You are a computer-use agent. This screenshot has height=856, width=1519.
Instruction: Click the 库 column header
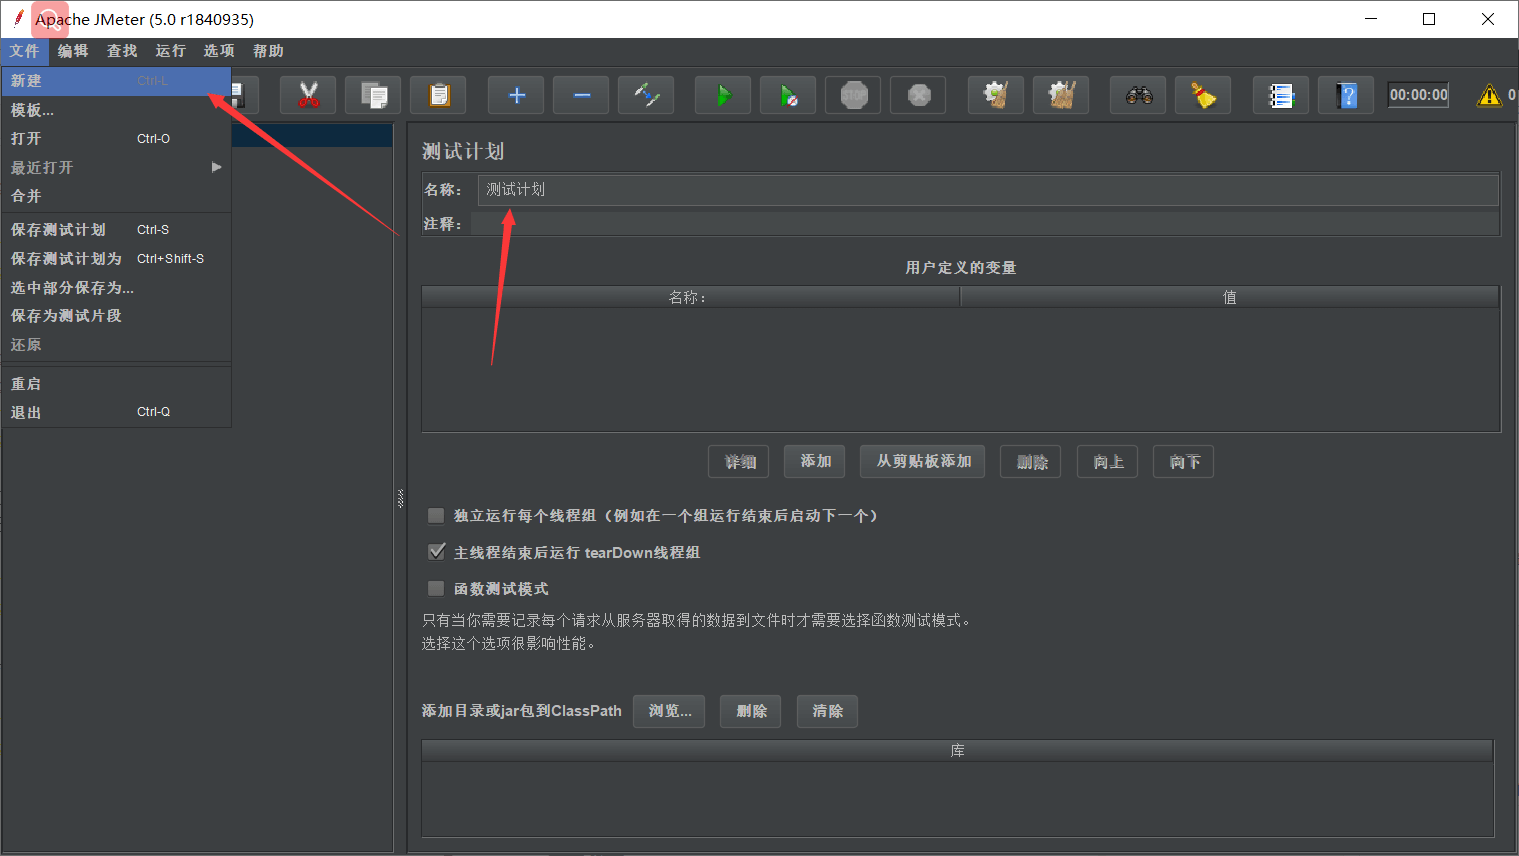pos(957,751)
